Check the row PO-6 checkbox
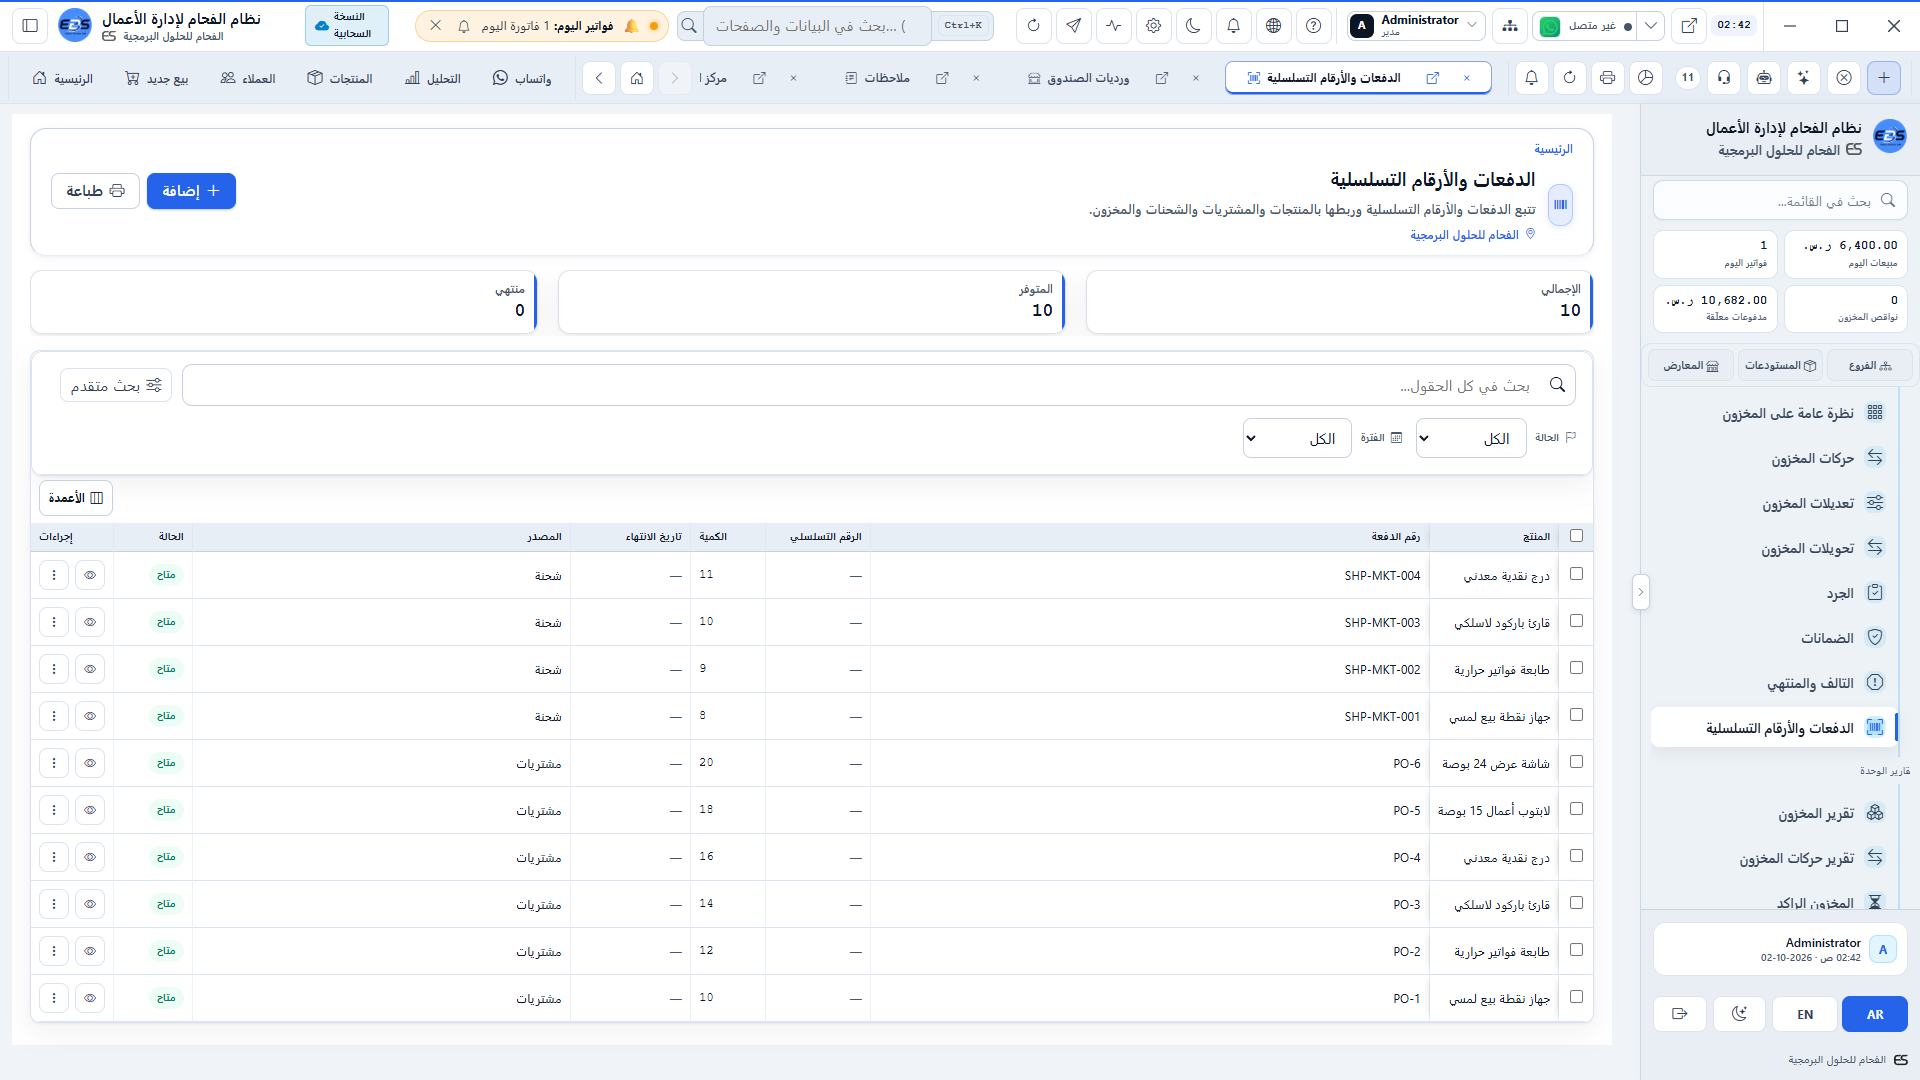The height and width of the screenshot is (1080, 1920). point(1577,762)
